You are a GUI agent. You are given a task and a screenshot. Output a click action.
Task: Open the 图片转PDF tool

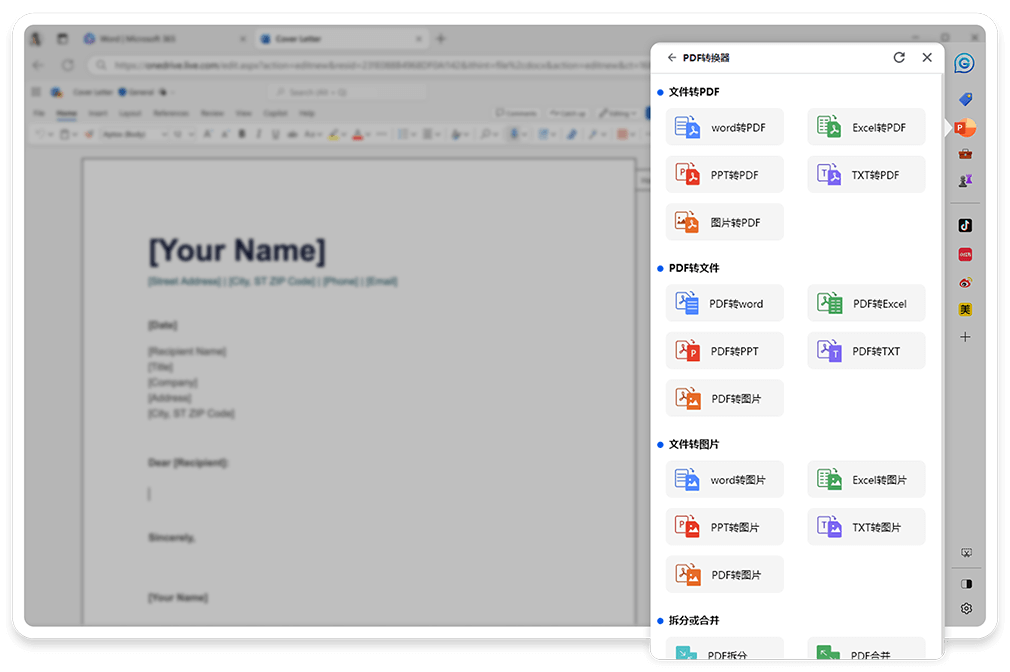pos(724,222)
